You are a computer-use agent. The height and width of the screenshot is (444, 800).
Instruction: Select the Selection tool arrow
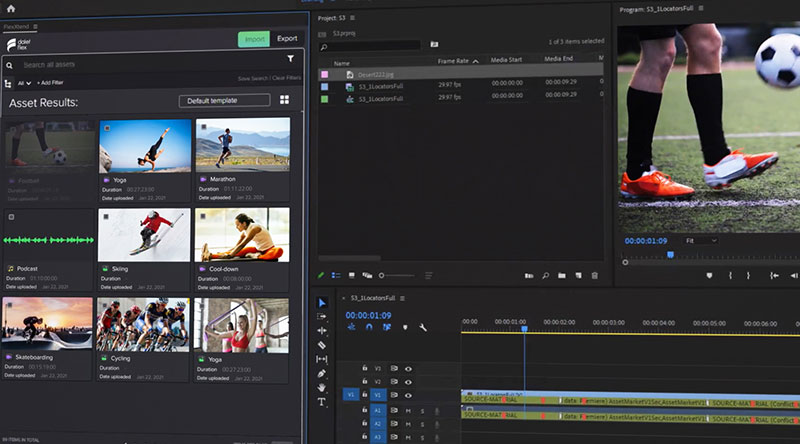point(322,303)
